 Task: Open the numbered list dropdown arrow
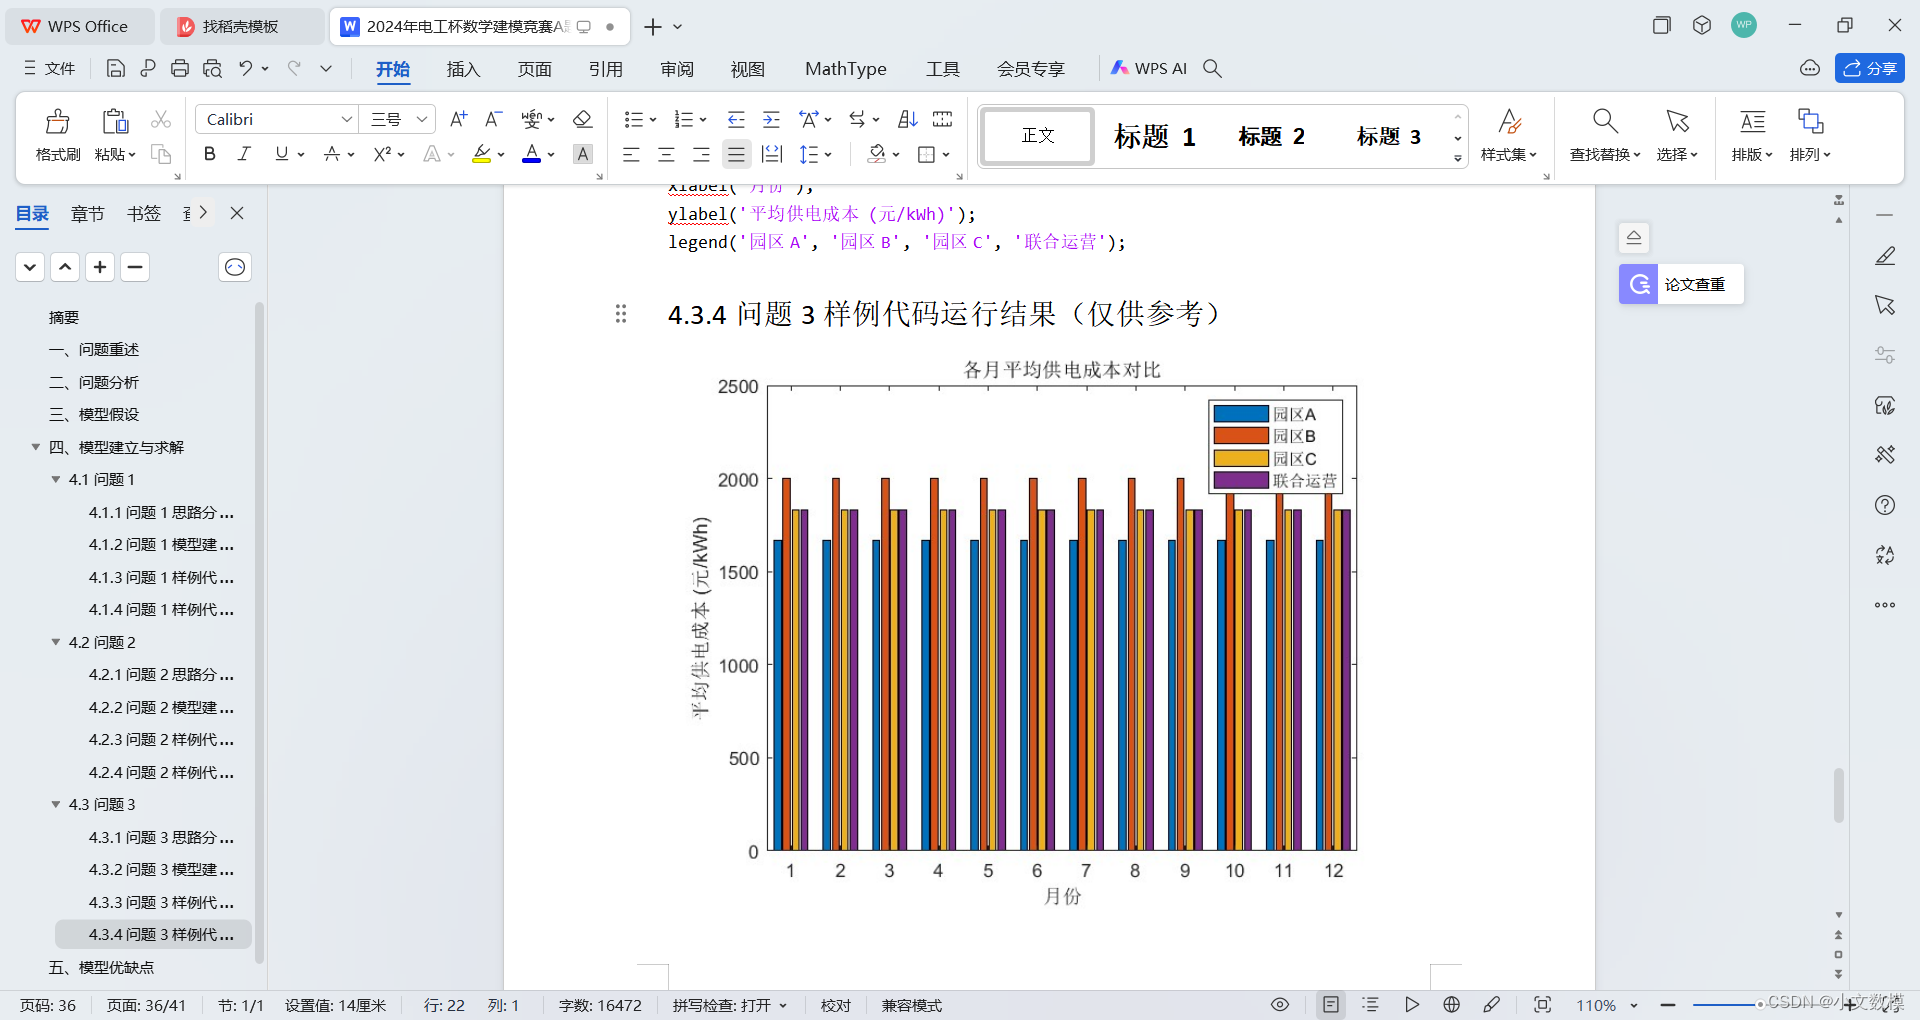click(x=703, y=120)
